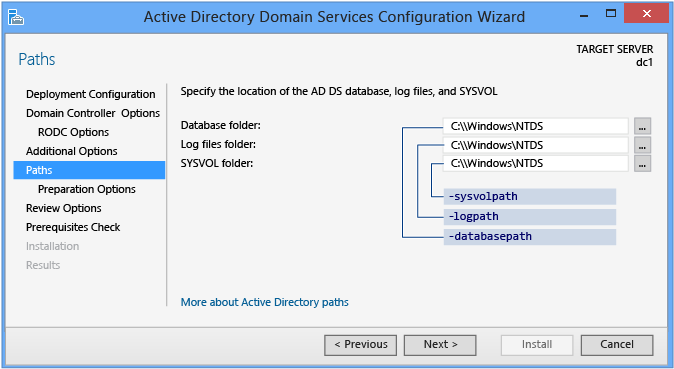Select the Paths step in sidebar

point(89,170)
